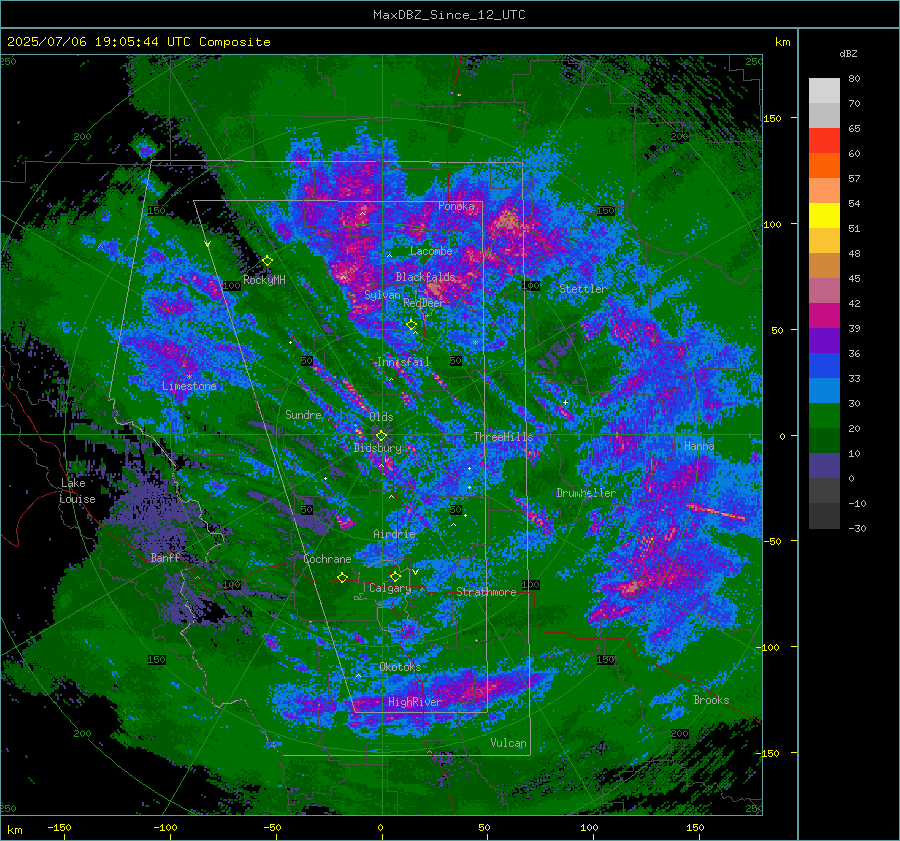Select the Lacombe label
The image size is (900, 841).
point(431,251)
